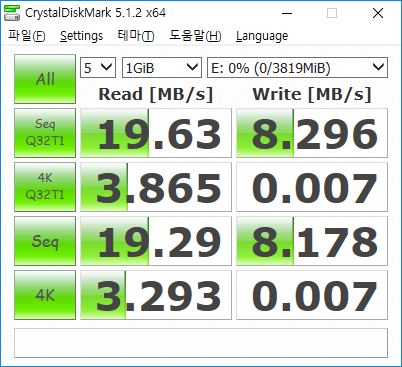Expand the test count dropdown showing 5
This screenshot has height=367, width=402.
pos(98,68)
